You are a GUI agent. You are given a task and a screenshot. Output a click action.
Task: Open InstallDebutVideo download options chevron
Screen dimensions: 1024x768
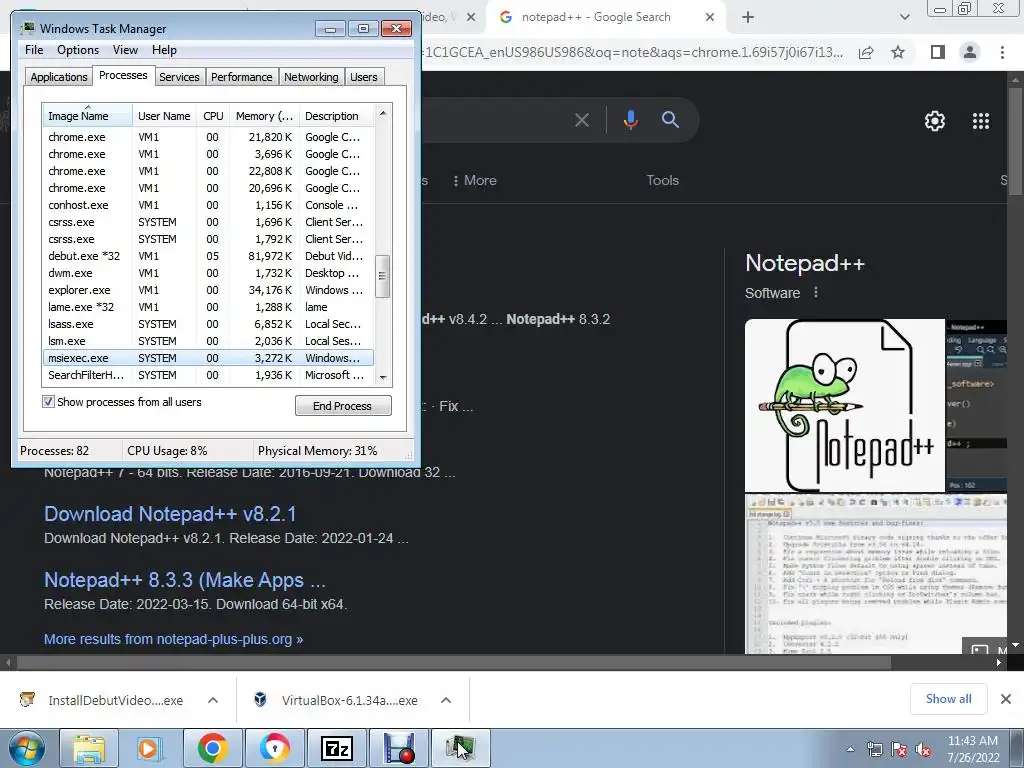213,700
